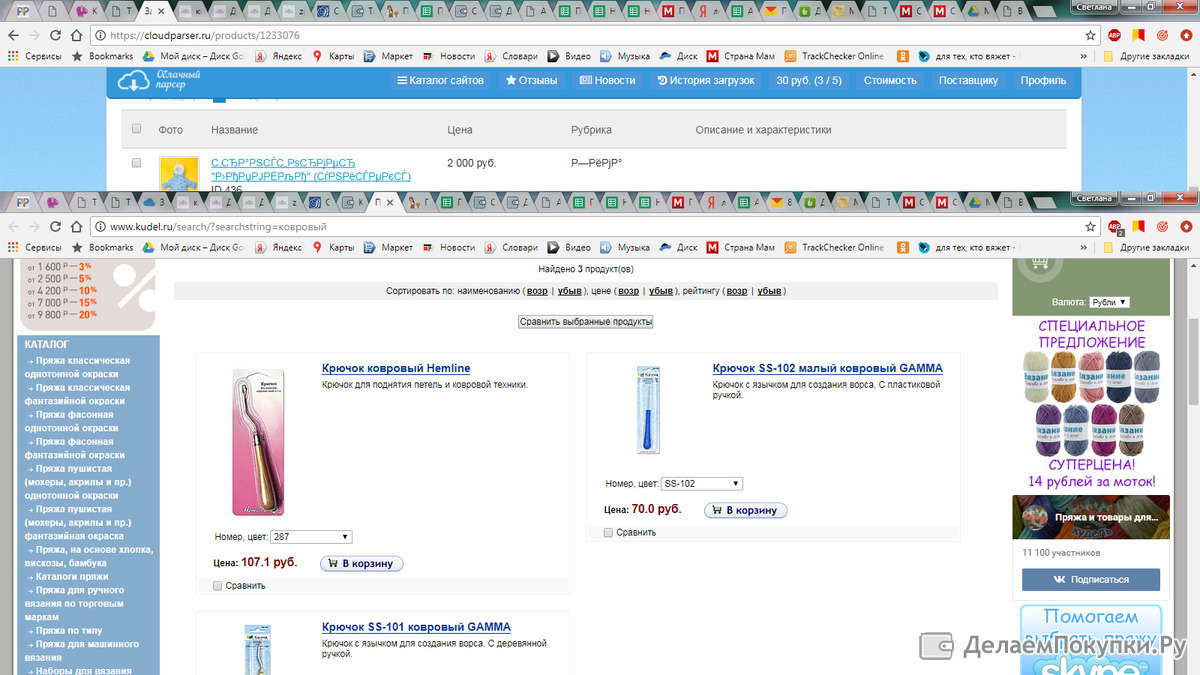The image size is (1200, 675).
Task: Open the Стоимость menu item
Action: [890, 80]
